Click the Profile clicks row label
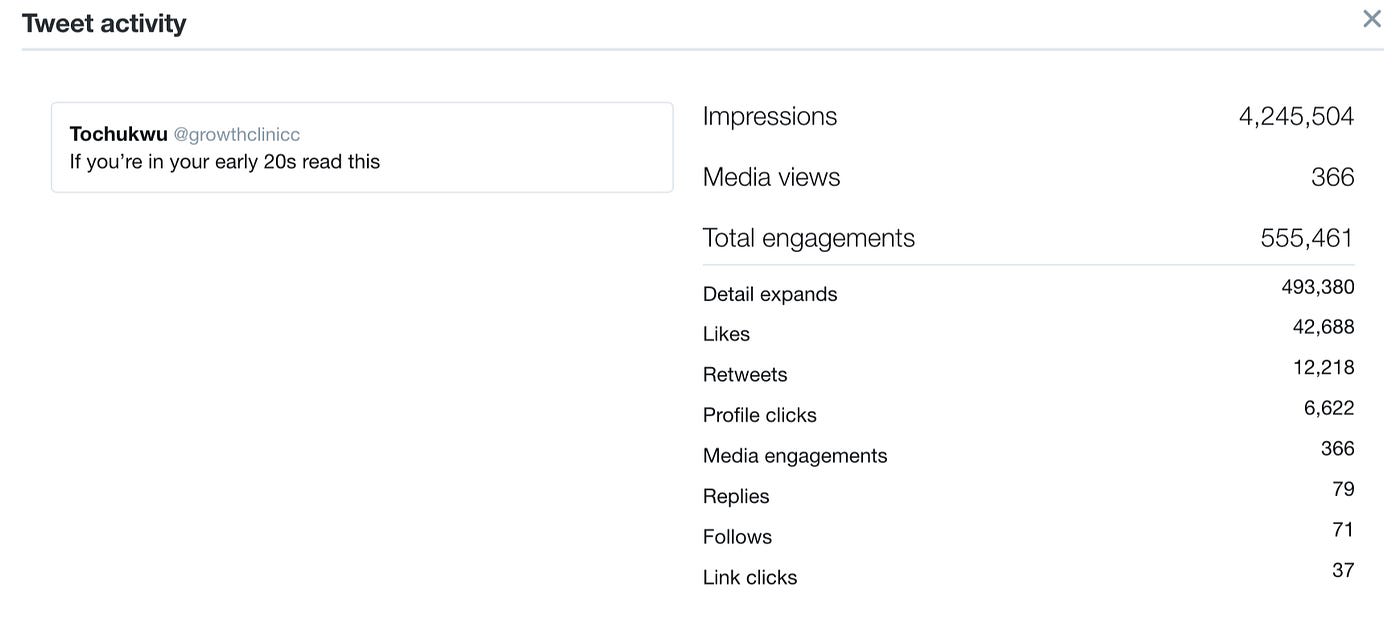The image size is (1400, 626). (x=759, y=415)
